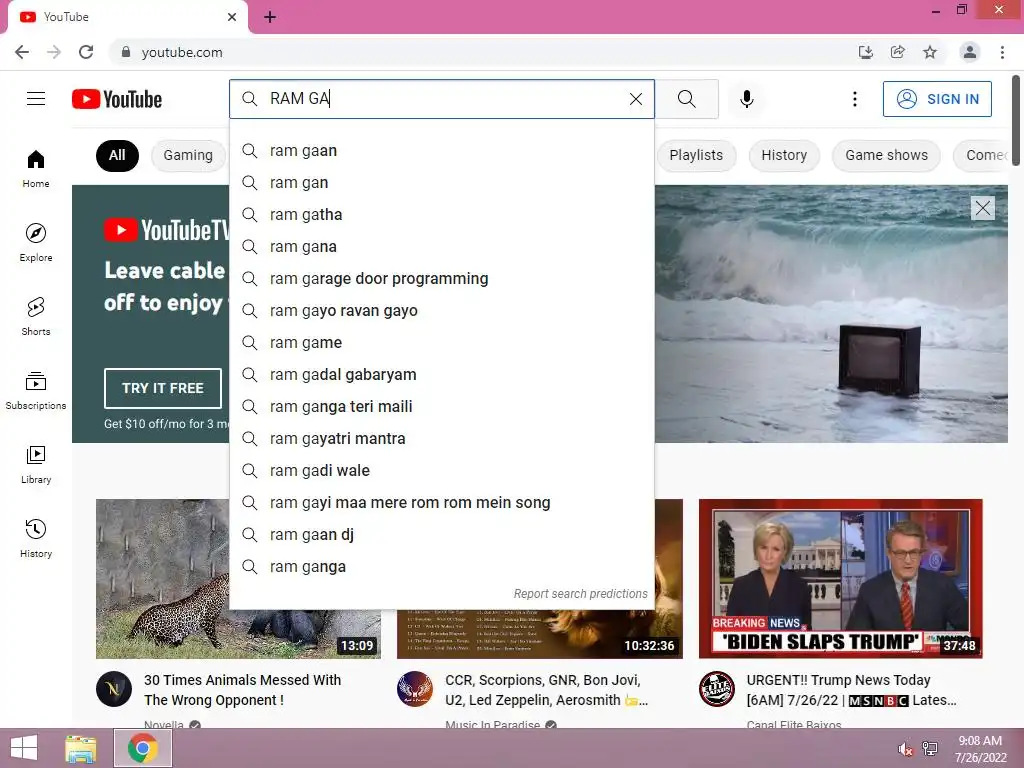This screenshot has width=1024, height=768.
Task: Go to Home in sidebar
Action: point(36,168)
